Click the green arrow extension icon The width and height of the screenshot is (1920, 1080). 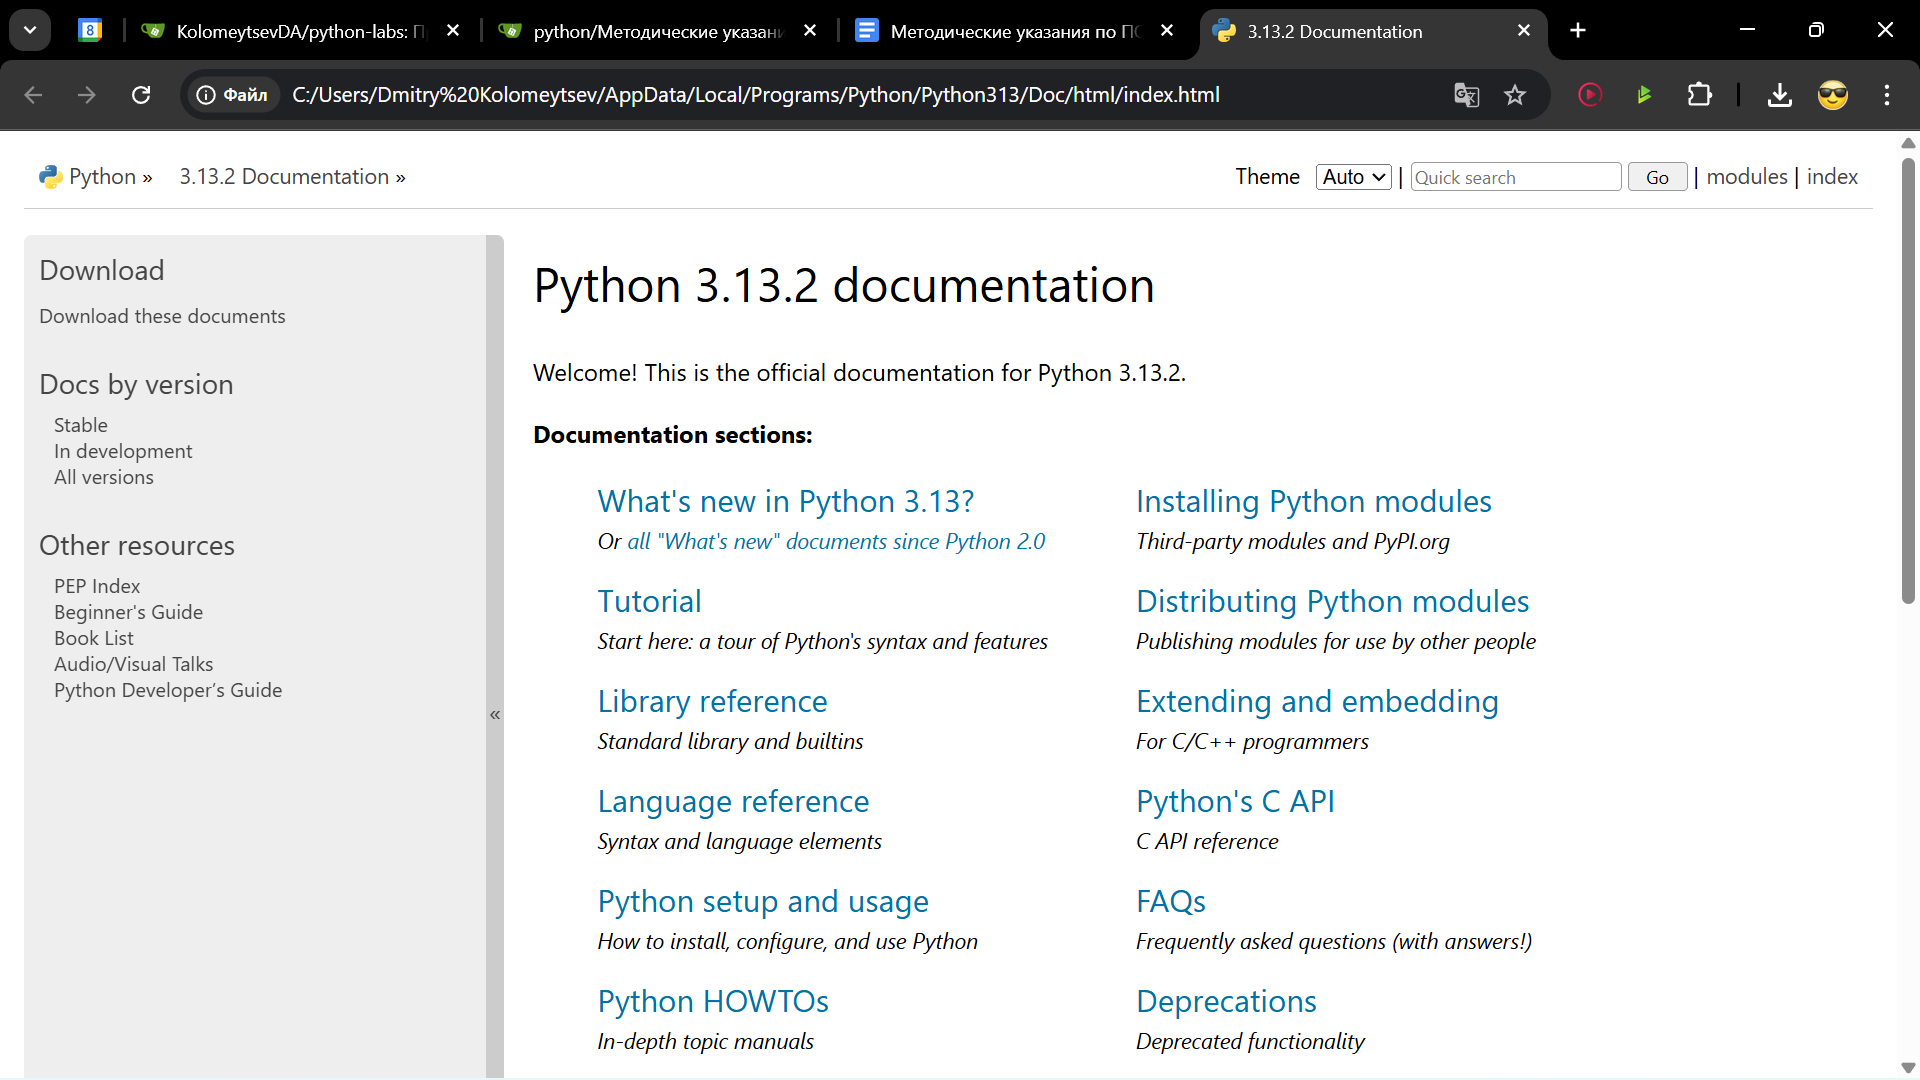click(1644, 95)
